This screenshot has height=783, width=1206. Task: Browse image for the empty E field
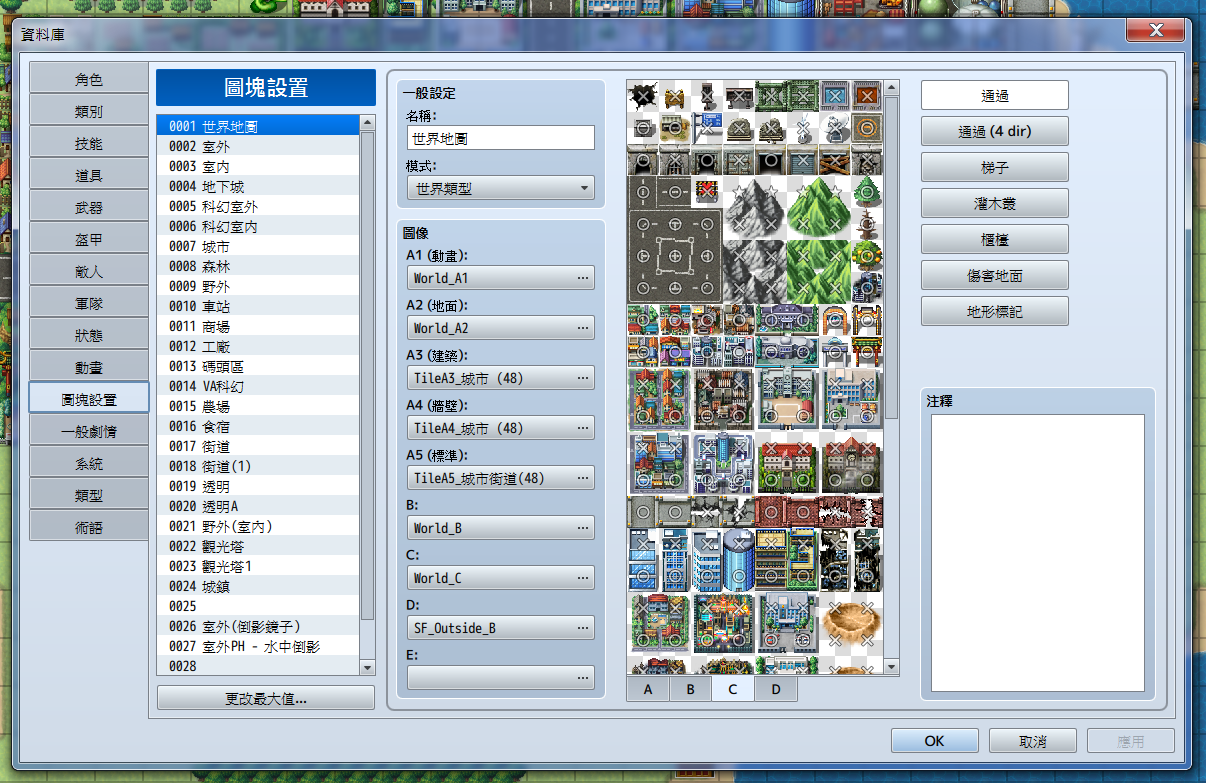[x=501, y=678]
